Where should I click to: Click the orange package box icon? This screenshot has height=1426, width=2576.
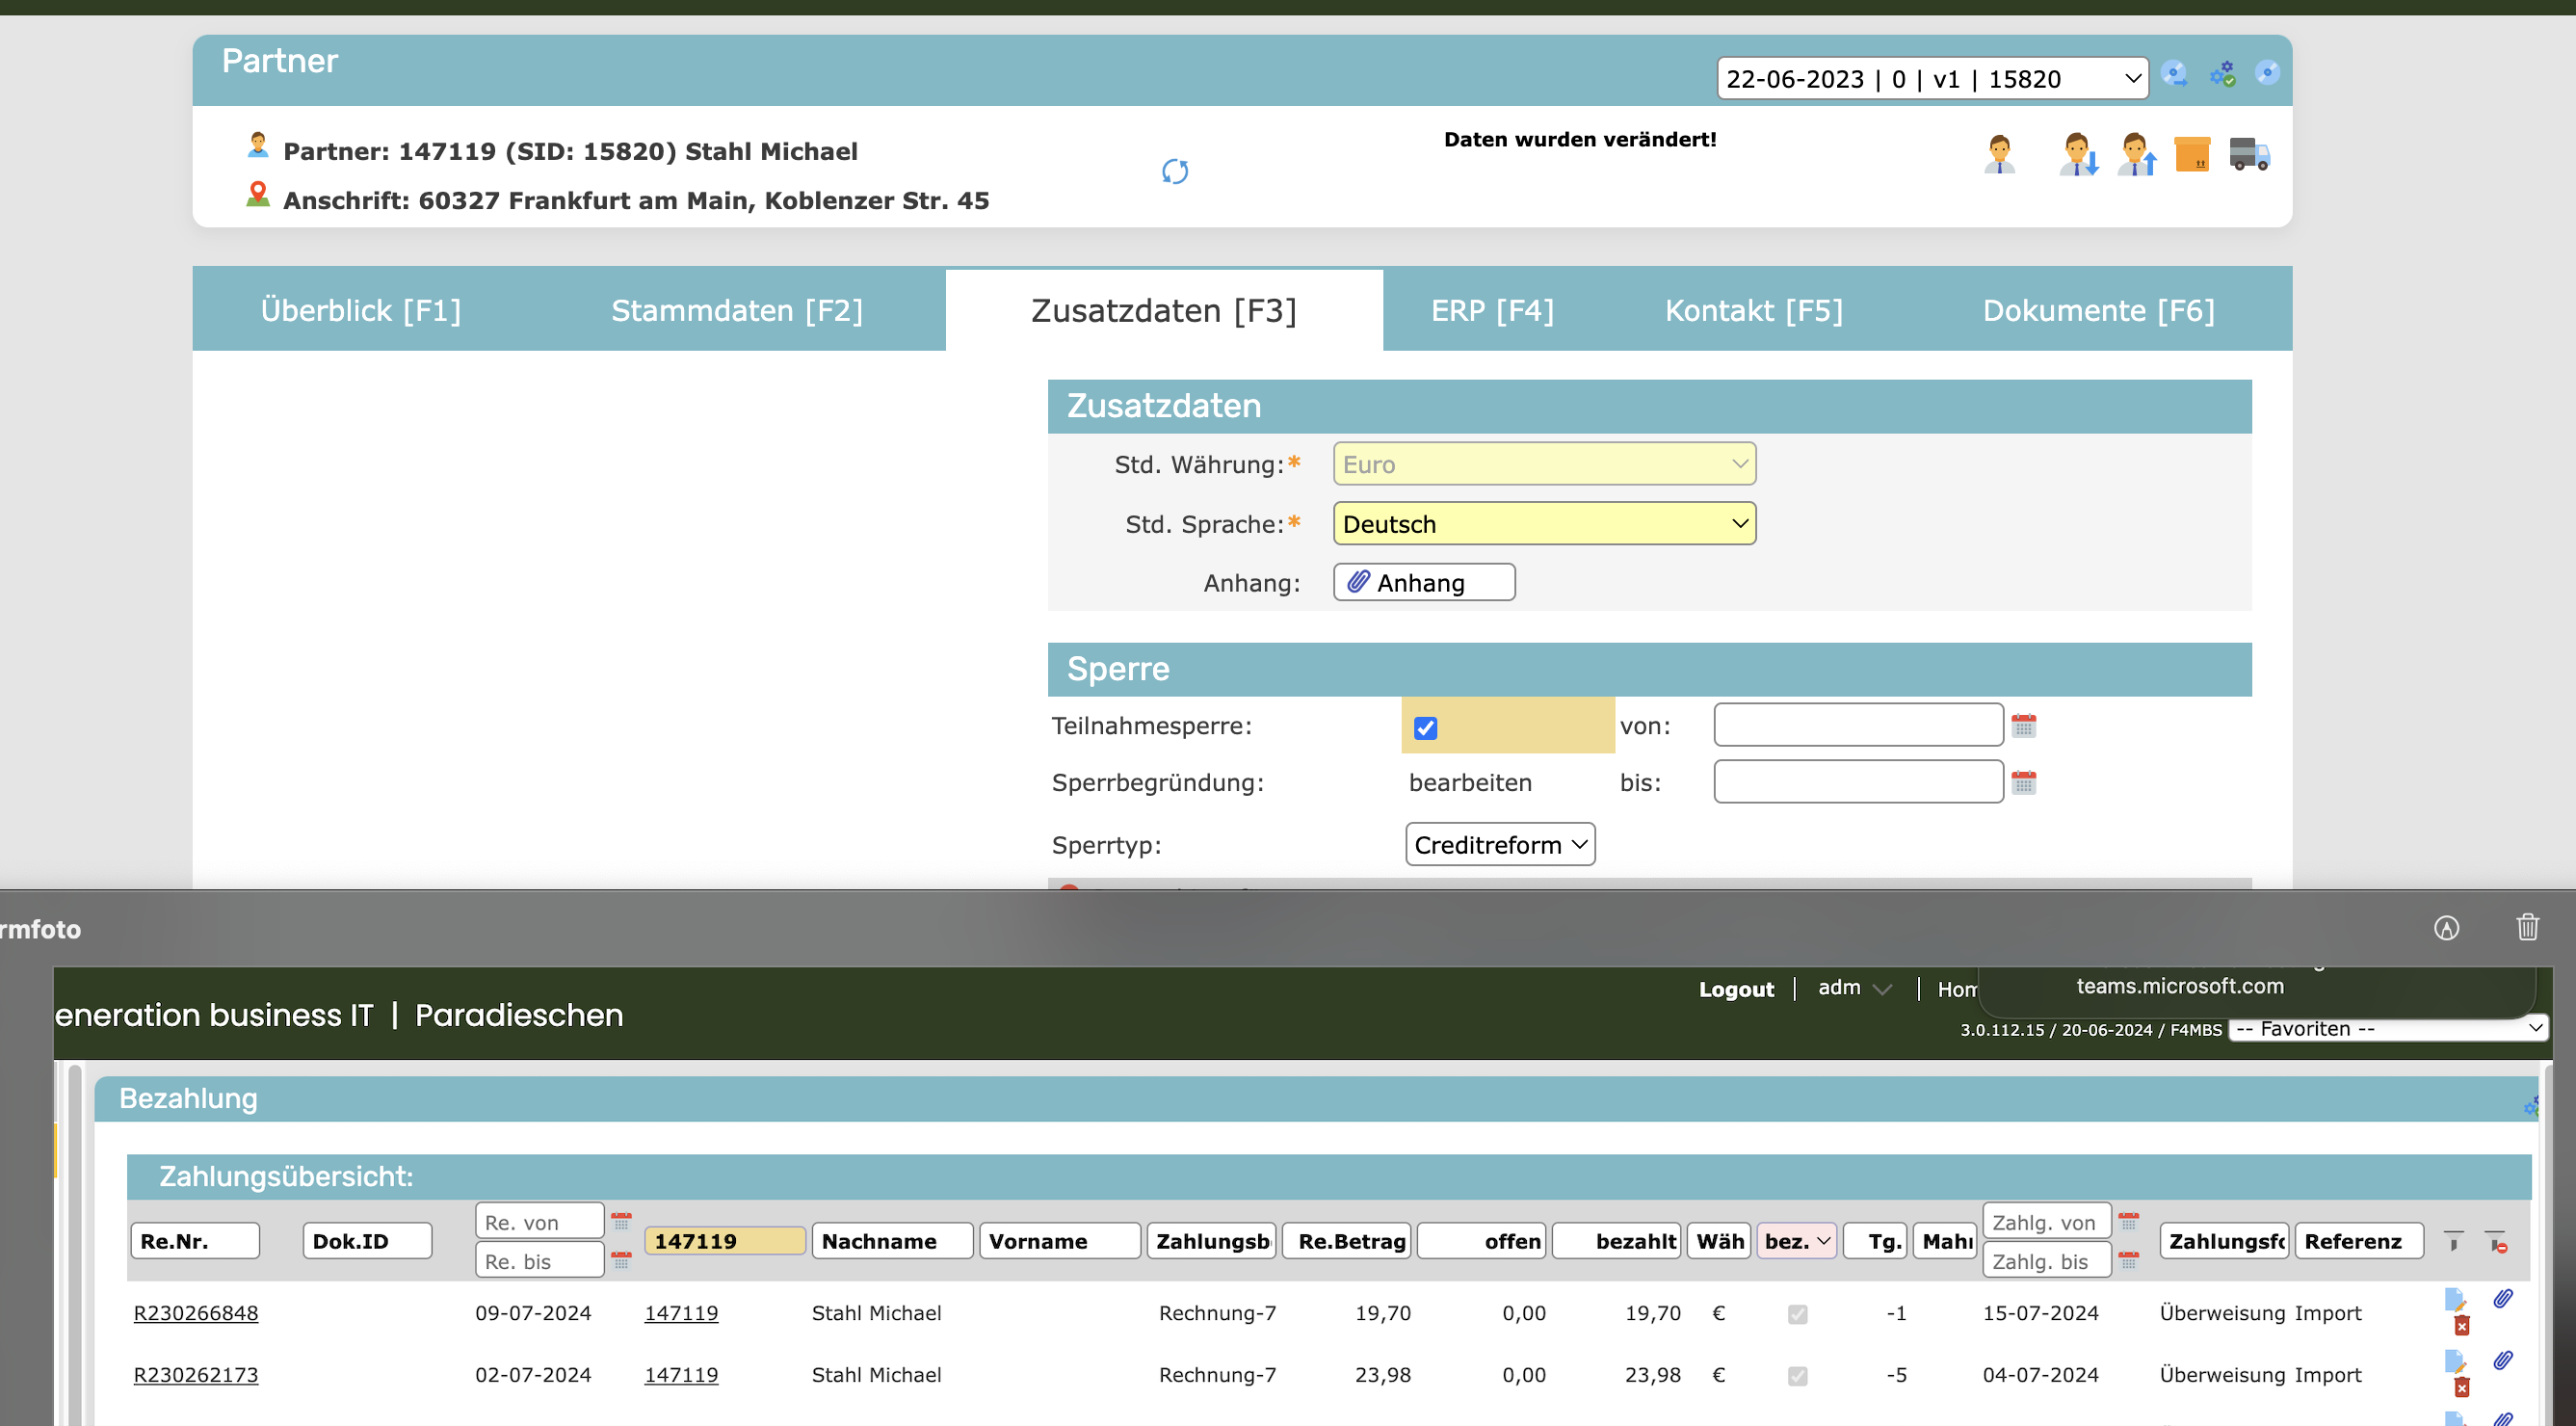2191,155
